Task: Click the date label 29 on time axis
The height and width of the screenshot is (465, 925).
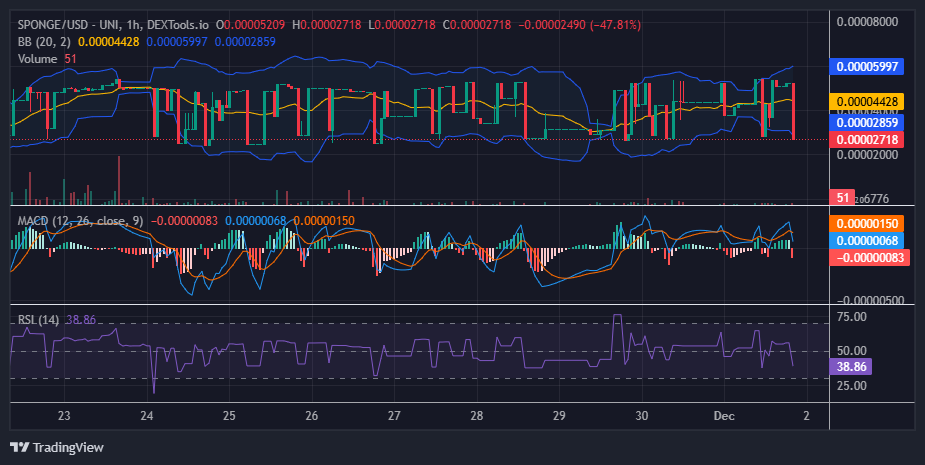Action: pyautogui.click(x=559, y=415)
